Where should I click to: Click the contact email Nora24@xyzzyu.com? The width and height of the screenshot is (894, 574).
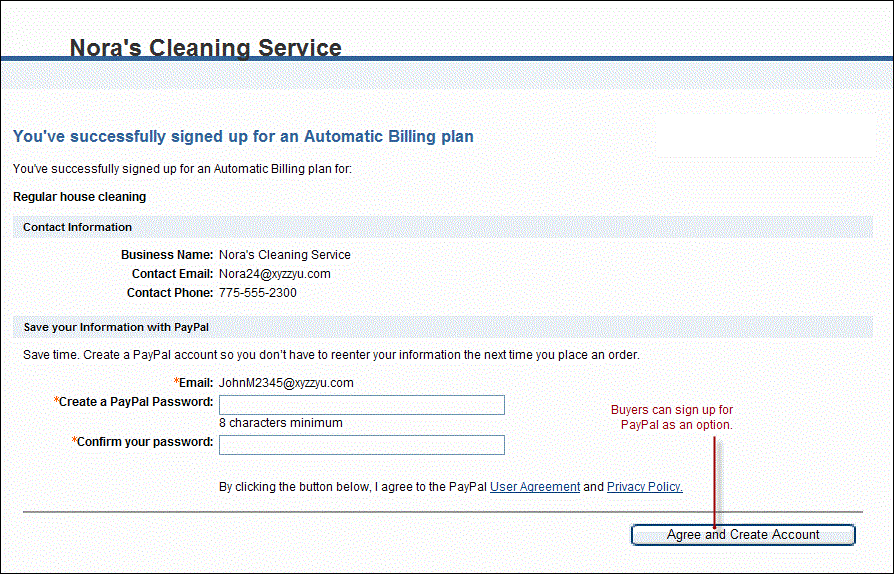pos(274,274)
